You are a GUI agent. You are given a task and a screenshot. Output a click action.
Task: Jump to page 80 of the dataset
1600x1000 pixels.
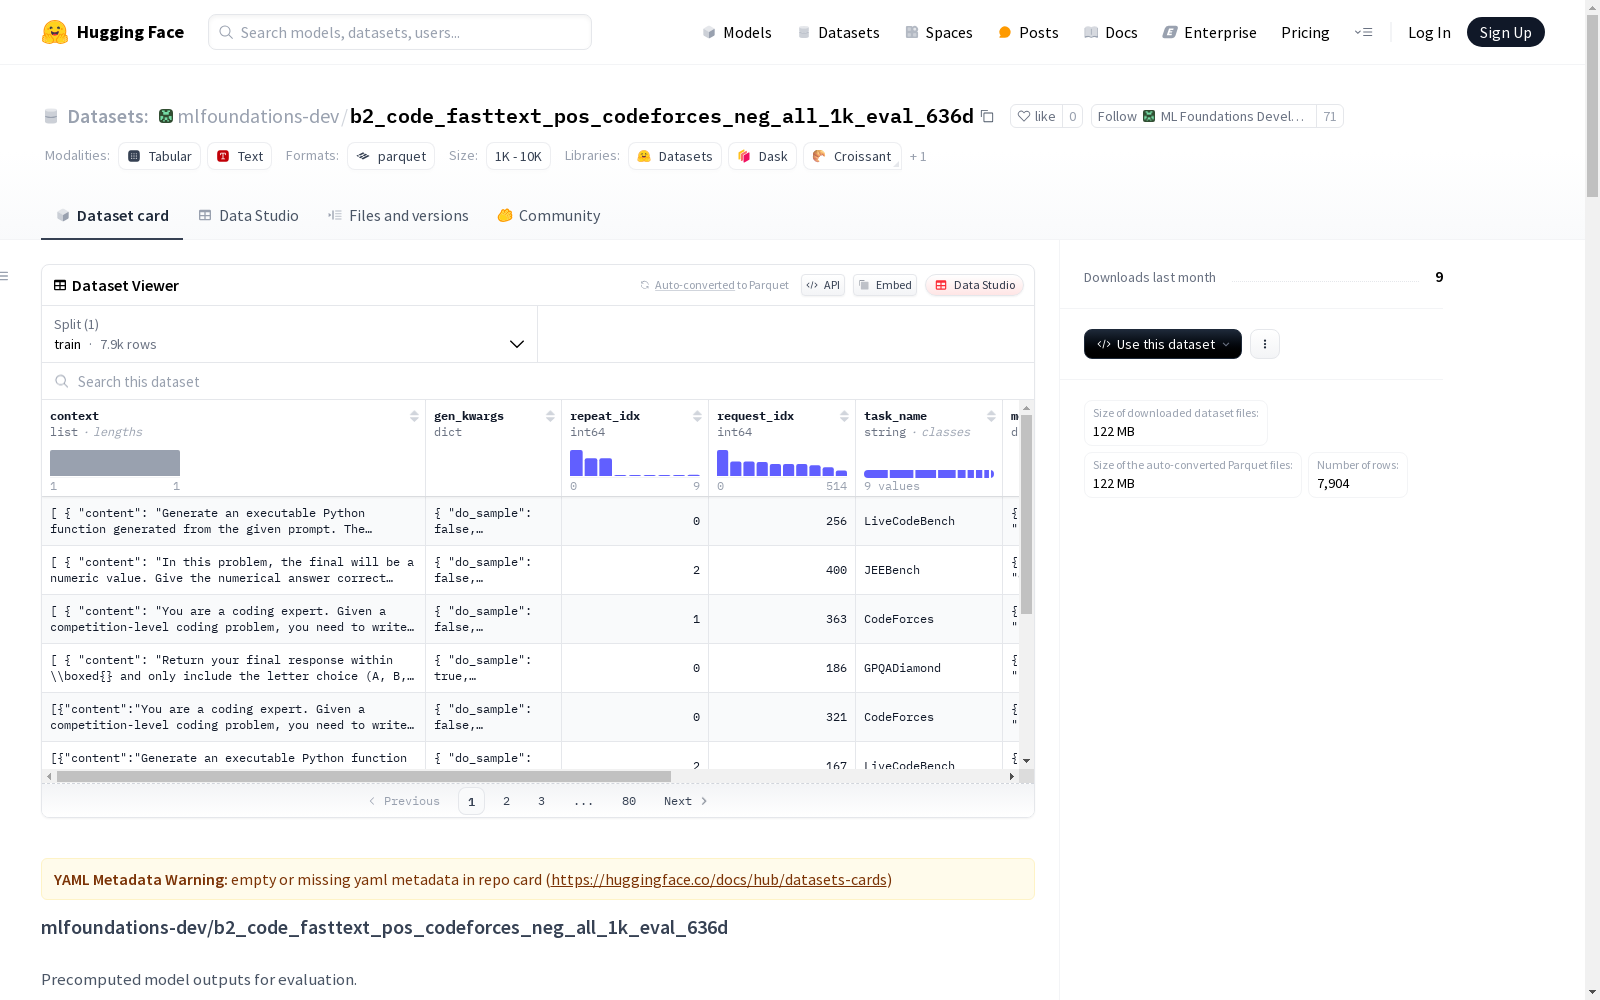pyautogui.click(x=629, y=801)
